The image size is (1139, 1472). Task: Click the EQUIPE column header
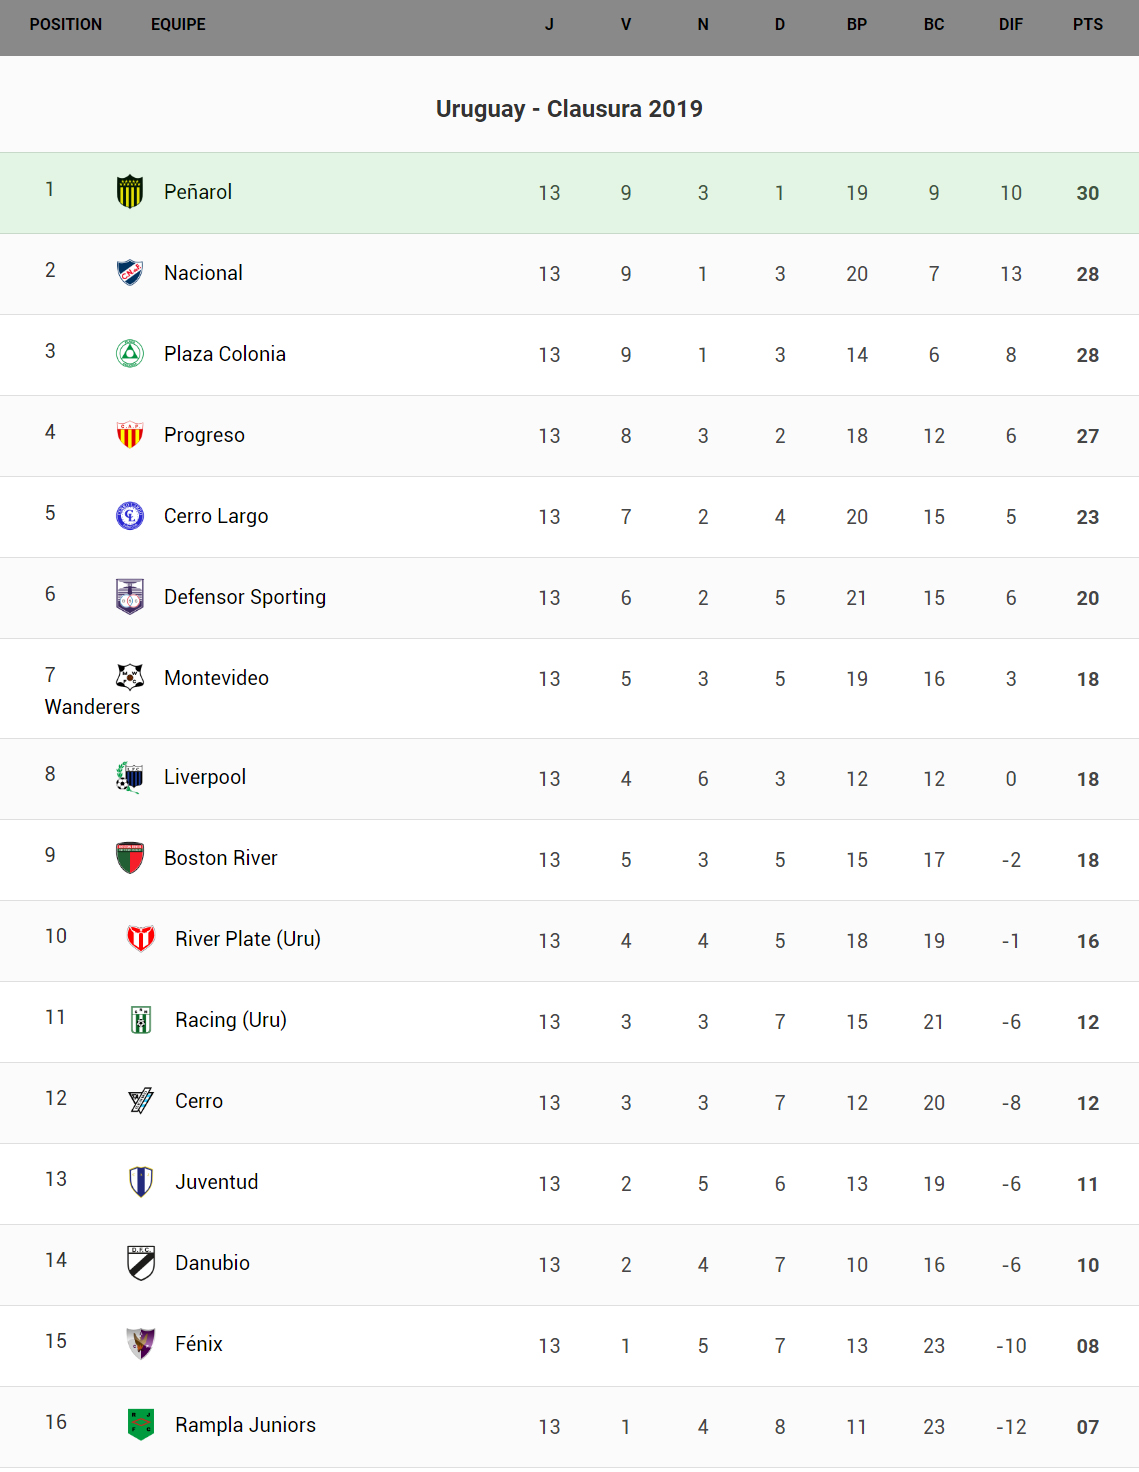[178, 24]
